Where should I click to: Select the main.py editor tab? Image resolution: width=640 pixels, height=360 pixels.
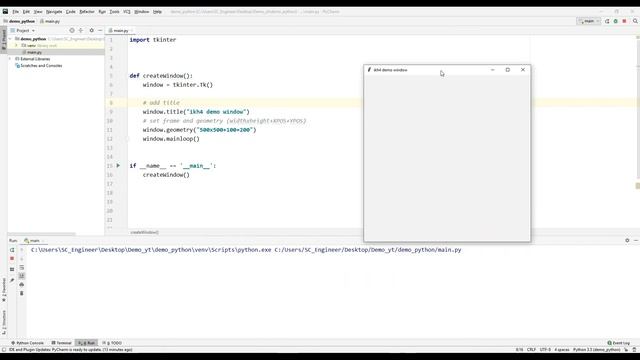tap(119, 31)
